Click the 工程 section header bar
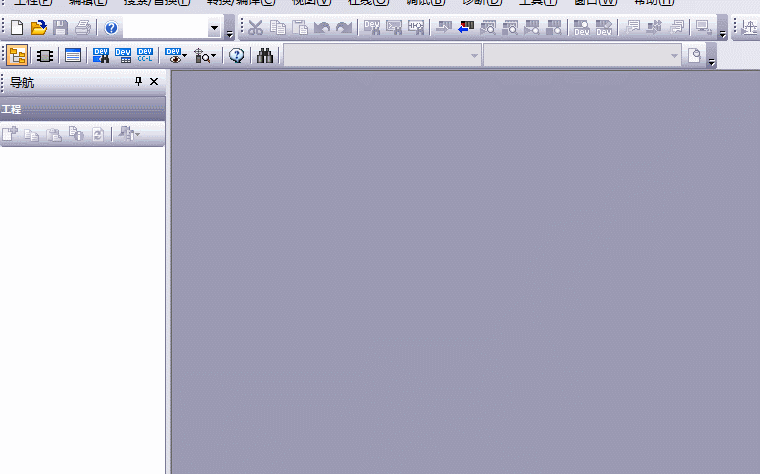Image resolution: width=760 pixels, height=474 pixels. tap(82, 108)
